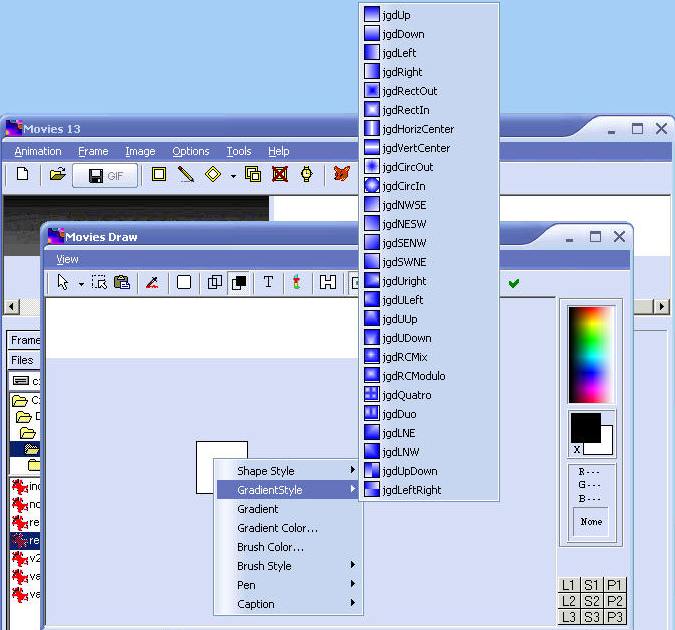Image resolution: width=675 pixels, height=630 pixels.
Task: Click the Text tool T icon
Action: point(268,283)
